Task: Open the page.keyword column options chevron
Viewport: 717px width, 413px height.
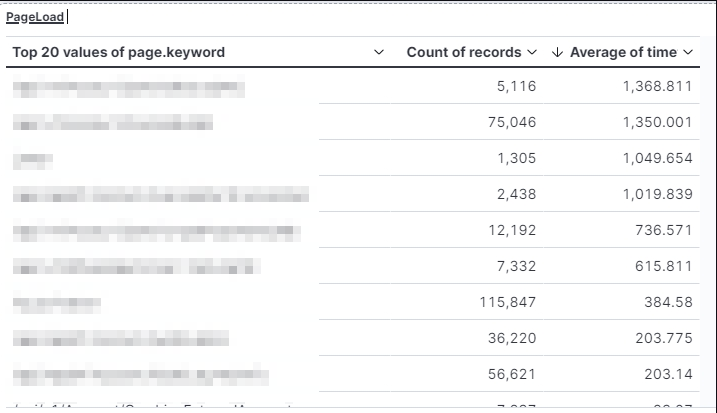Action: 379,52
